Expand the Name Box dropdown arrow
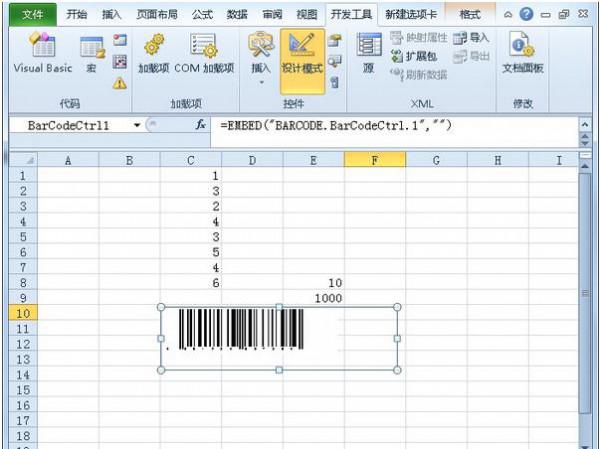This screenshot has width=600, height=449. click(137, 125)
